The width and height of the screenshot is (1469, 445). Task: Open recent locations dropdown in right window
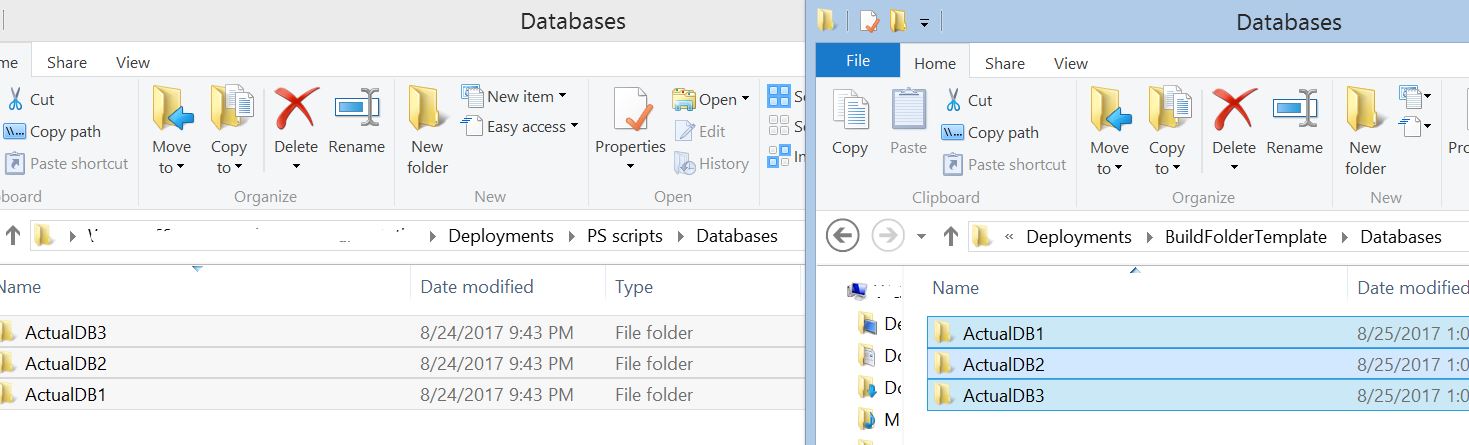coord(921,237)
